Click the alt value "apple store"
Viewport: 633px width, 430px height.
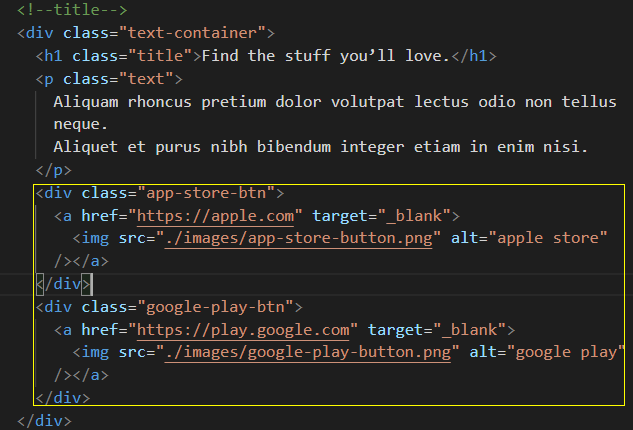[548, 238]
